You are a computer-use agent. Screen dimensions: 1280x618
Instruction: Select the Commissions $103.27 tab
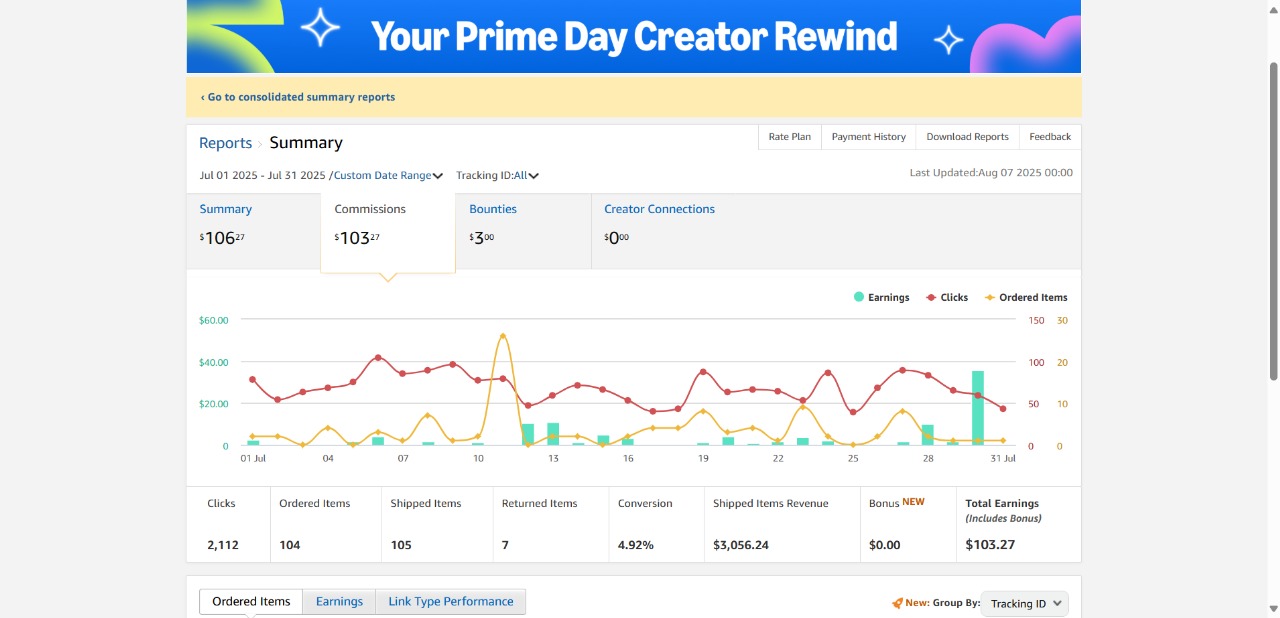coord(388,232)
